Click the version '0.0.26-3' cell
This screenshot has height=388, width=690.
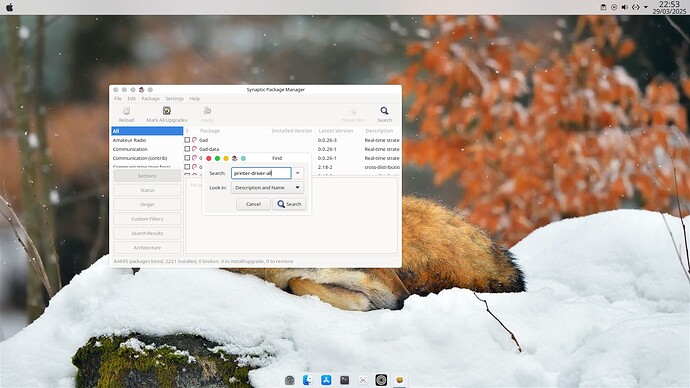coord(327,140)
